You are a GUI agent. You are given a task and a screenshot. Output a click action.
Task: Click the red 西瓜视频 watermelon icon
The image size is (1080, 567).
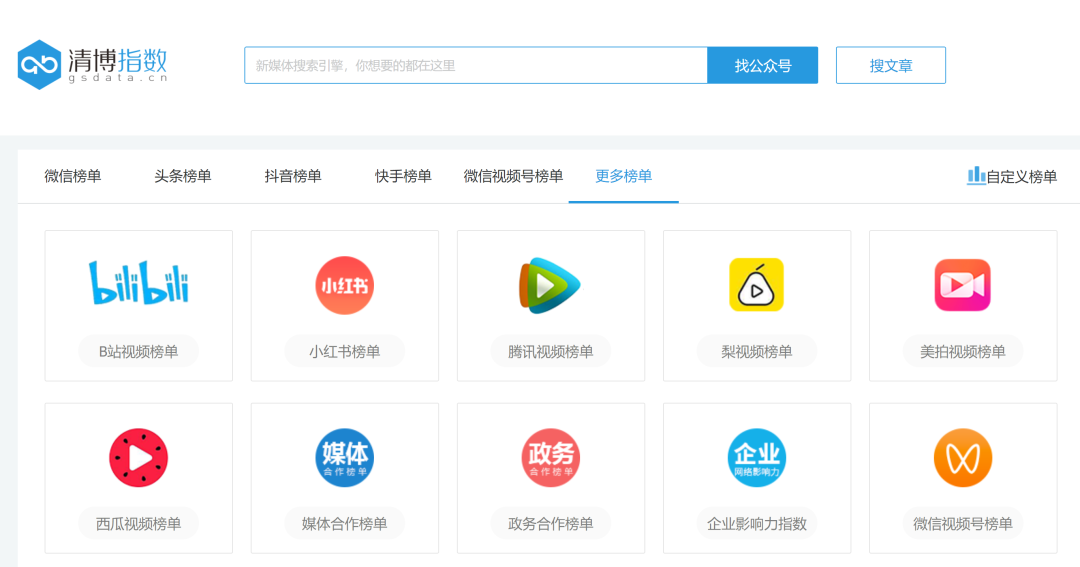(138, 457)
